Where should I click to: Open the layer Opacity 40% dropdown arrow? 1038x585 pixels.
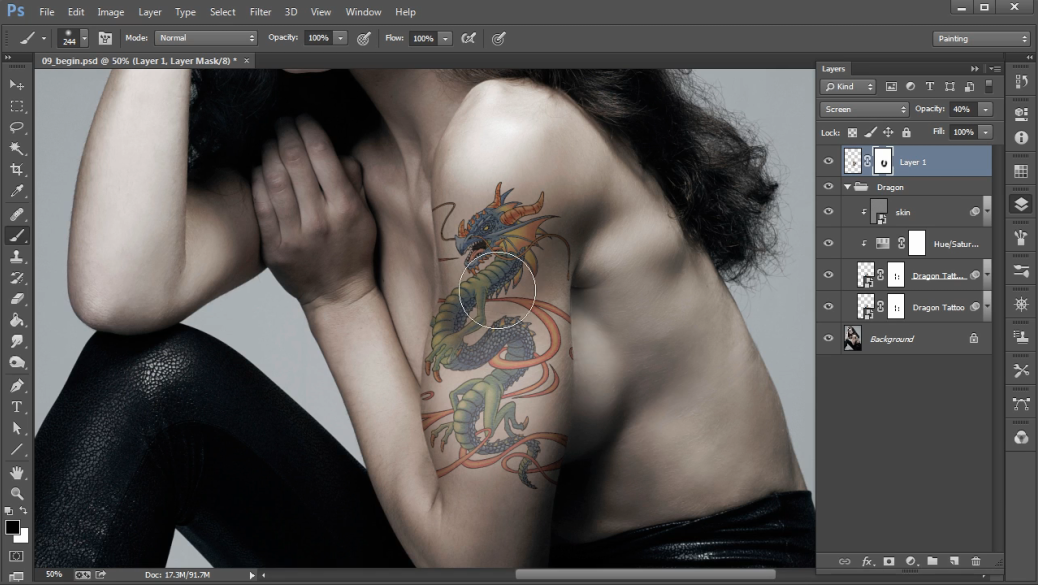(986, 109)
